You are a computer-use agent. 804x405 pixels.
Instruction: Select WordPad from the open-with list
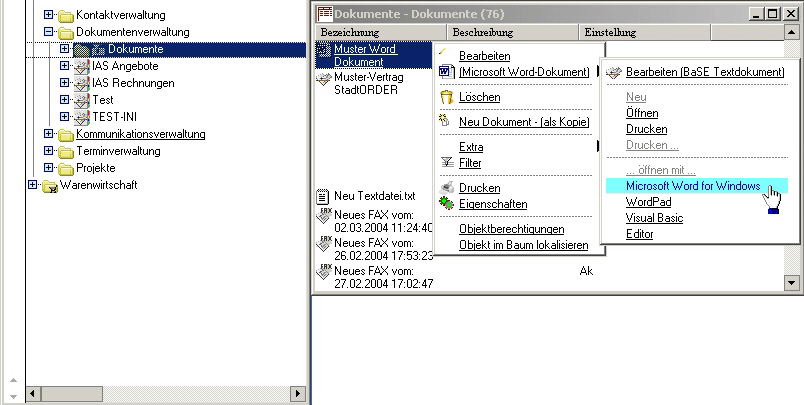pos(648,202)
